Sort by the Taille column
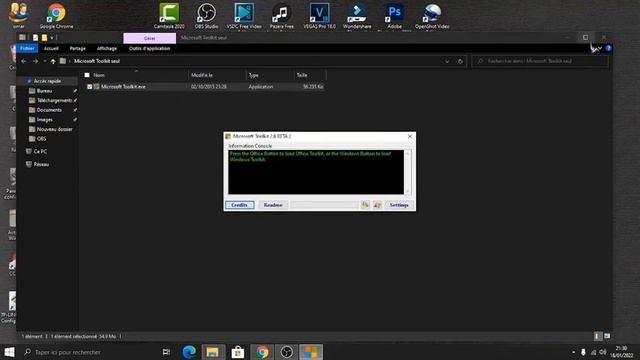 point(302,75)
